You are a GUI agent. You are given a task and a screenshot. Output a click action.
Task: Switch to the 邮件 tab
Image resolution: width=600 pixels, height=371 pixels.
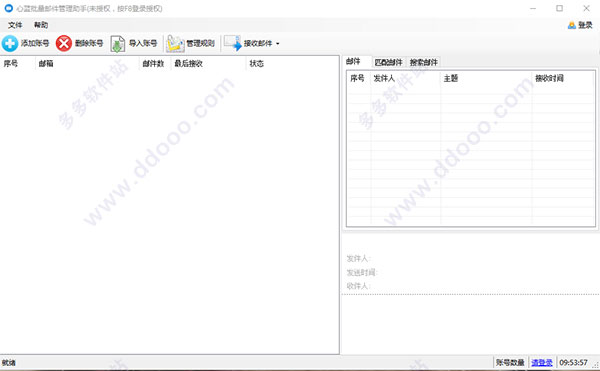353,61
